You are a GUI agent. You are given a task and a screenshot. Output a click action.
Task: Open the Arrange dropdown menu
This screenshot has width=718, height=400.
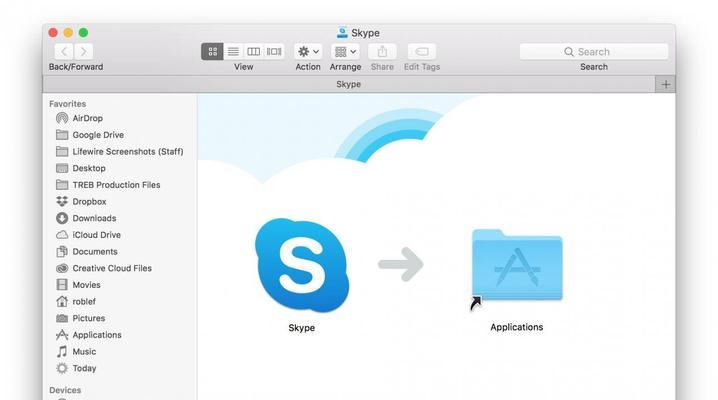pyautogui.click(x=345, y=52)
